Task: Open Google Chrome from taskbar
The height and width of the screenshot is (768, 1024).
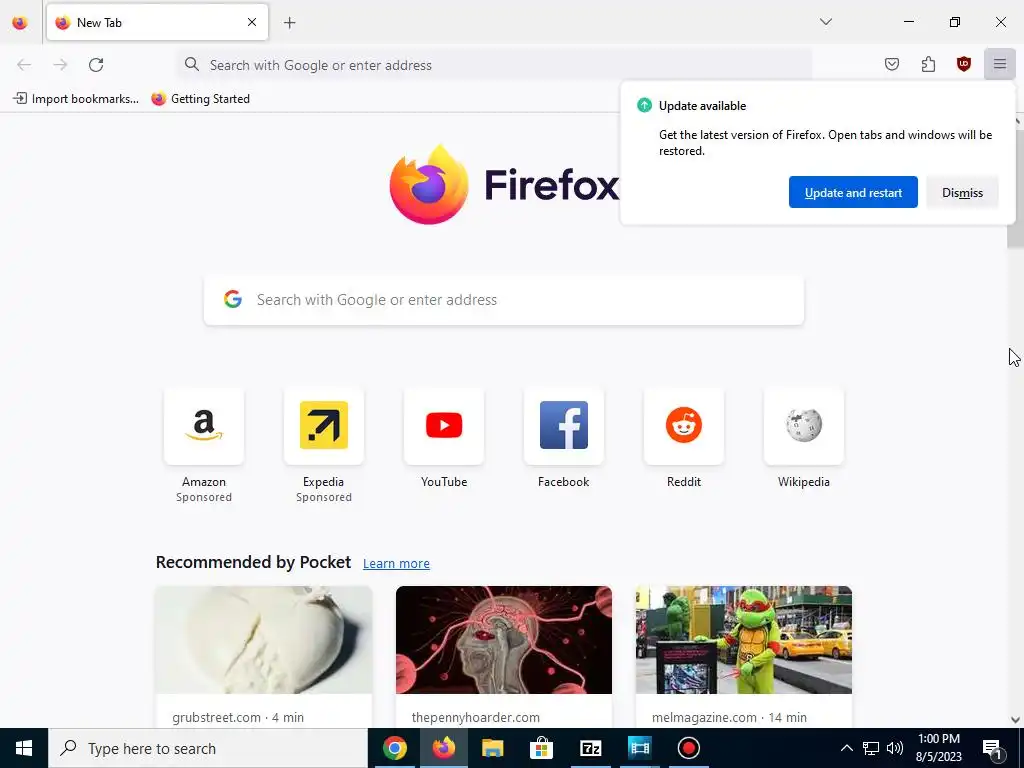Action: [x=394, y=748]
